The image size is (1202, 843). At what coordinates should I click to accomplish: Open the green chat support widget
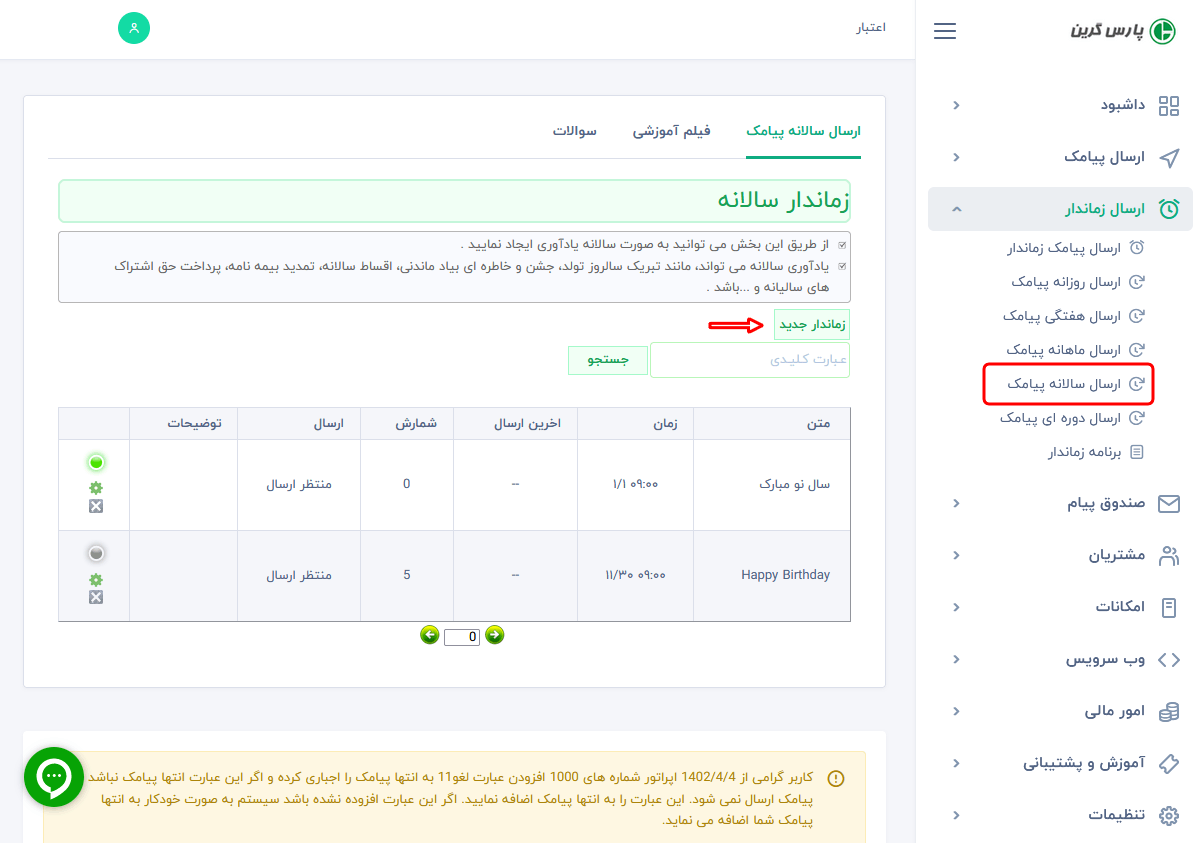(53, 777)
